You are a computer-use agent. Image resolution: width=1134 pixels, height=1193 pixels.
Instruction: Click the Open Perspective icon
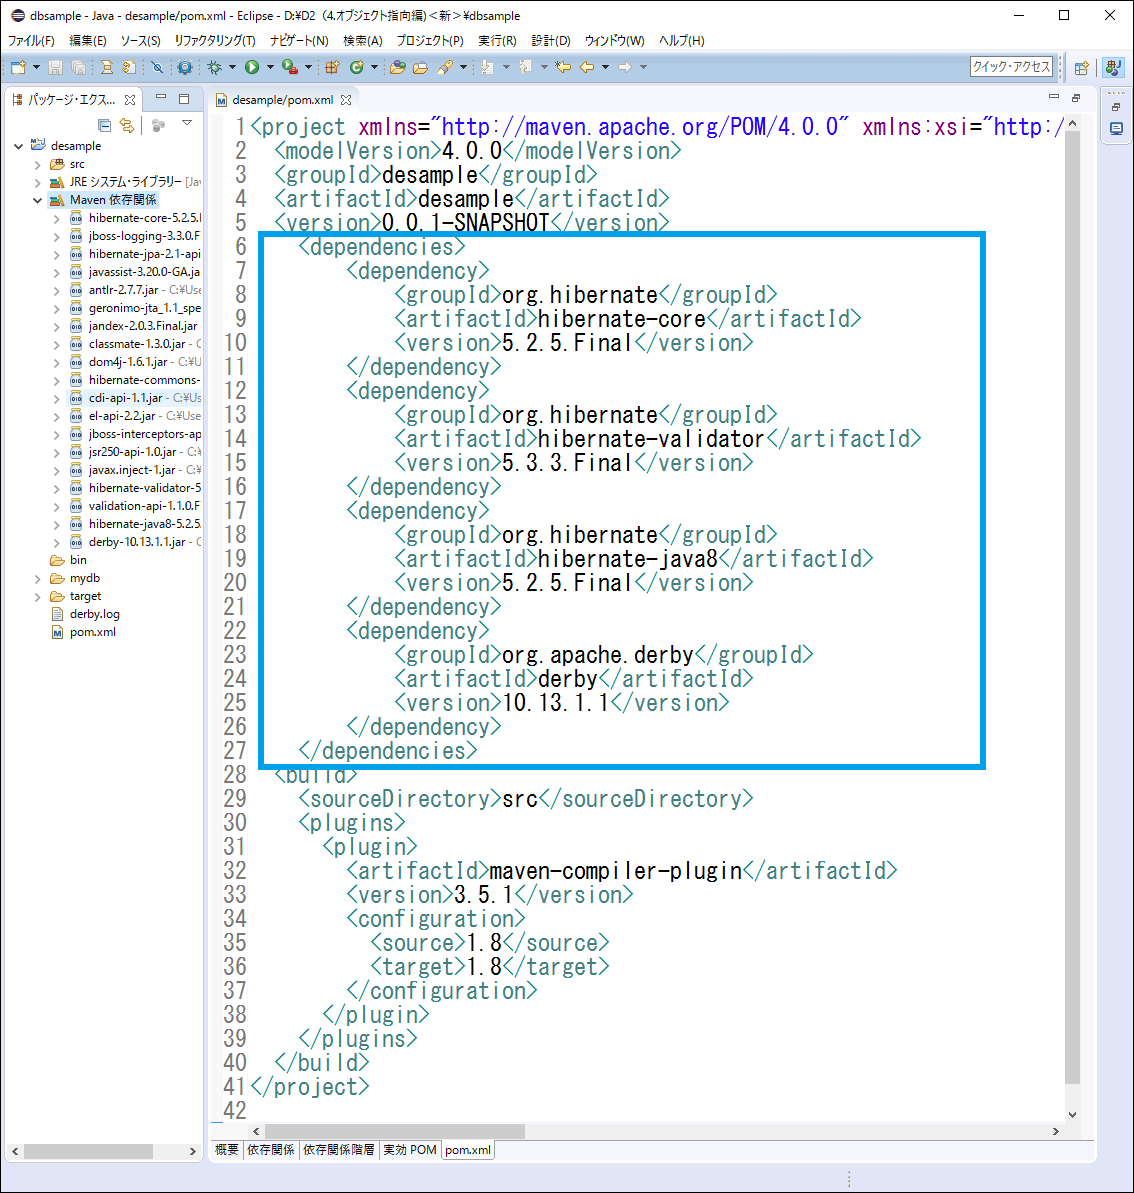[1081, 68]
